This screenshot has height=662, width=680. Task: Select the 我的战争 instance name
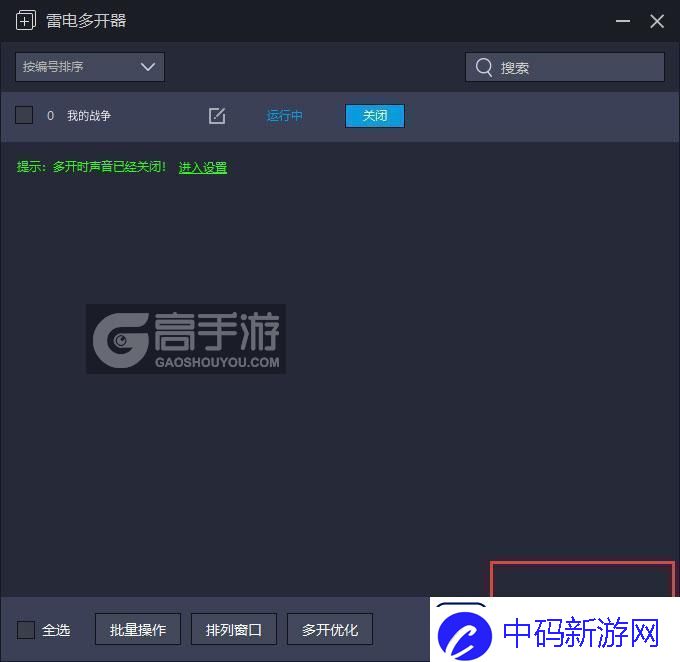point(89,115)
